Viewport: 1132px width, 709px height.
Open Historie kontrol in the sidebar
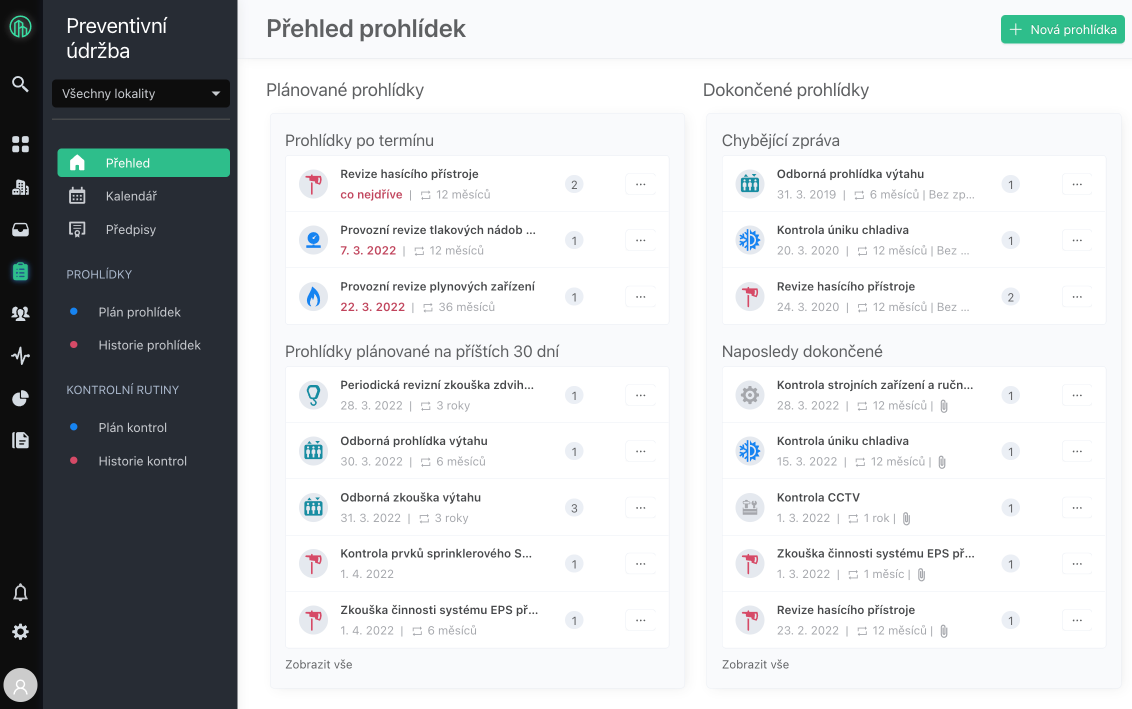pos(142,461)
